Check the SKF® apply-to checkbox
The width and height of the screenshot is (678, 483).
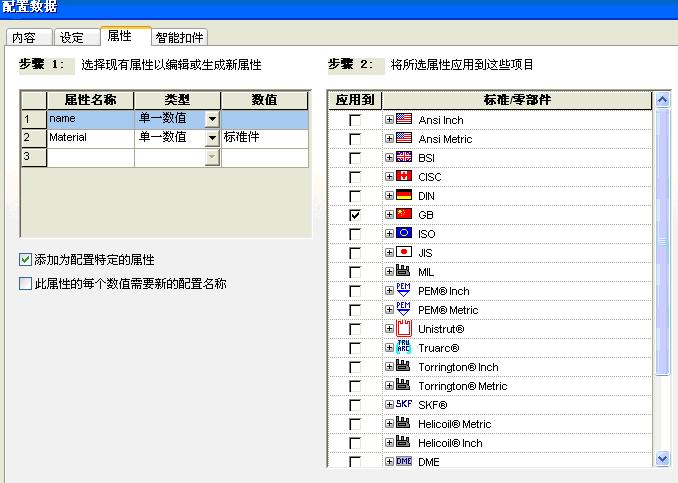pyautogui.click(x=355, y=405)
